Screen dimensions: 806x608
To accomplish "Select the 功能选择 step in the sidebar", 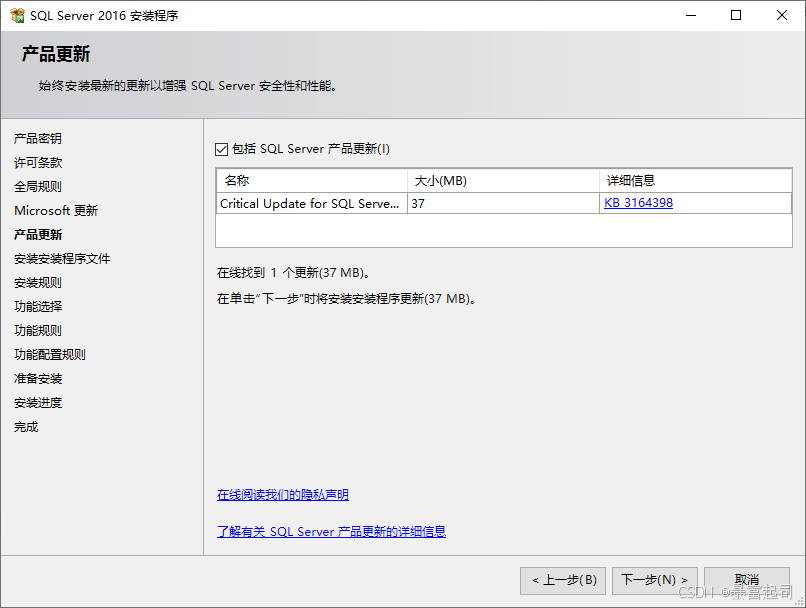I will (x=38, y=306).
